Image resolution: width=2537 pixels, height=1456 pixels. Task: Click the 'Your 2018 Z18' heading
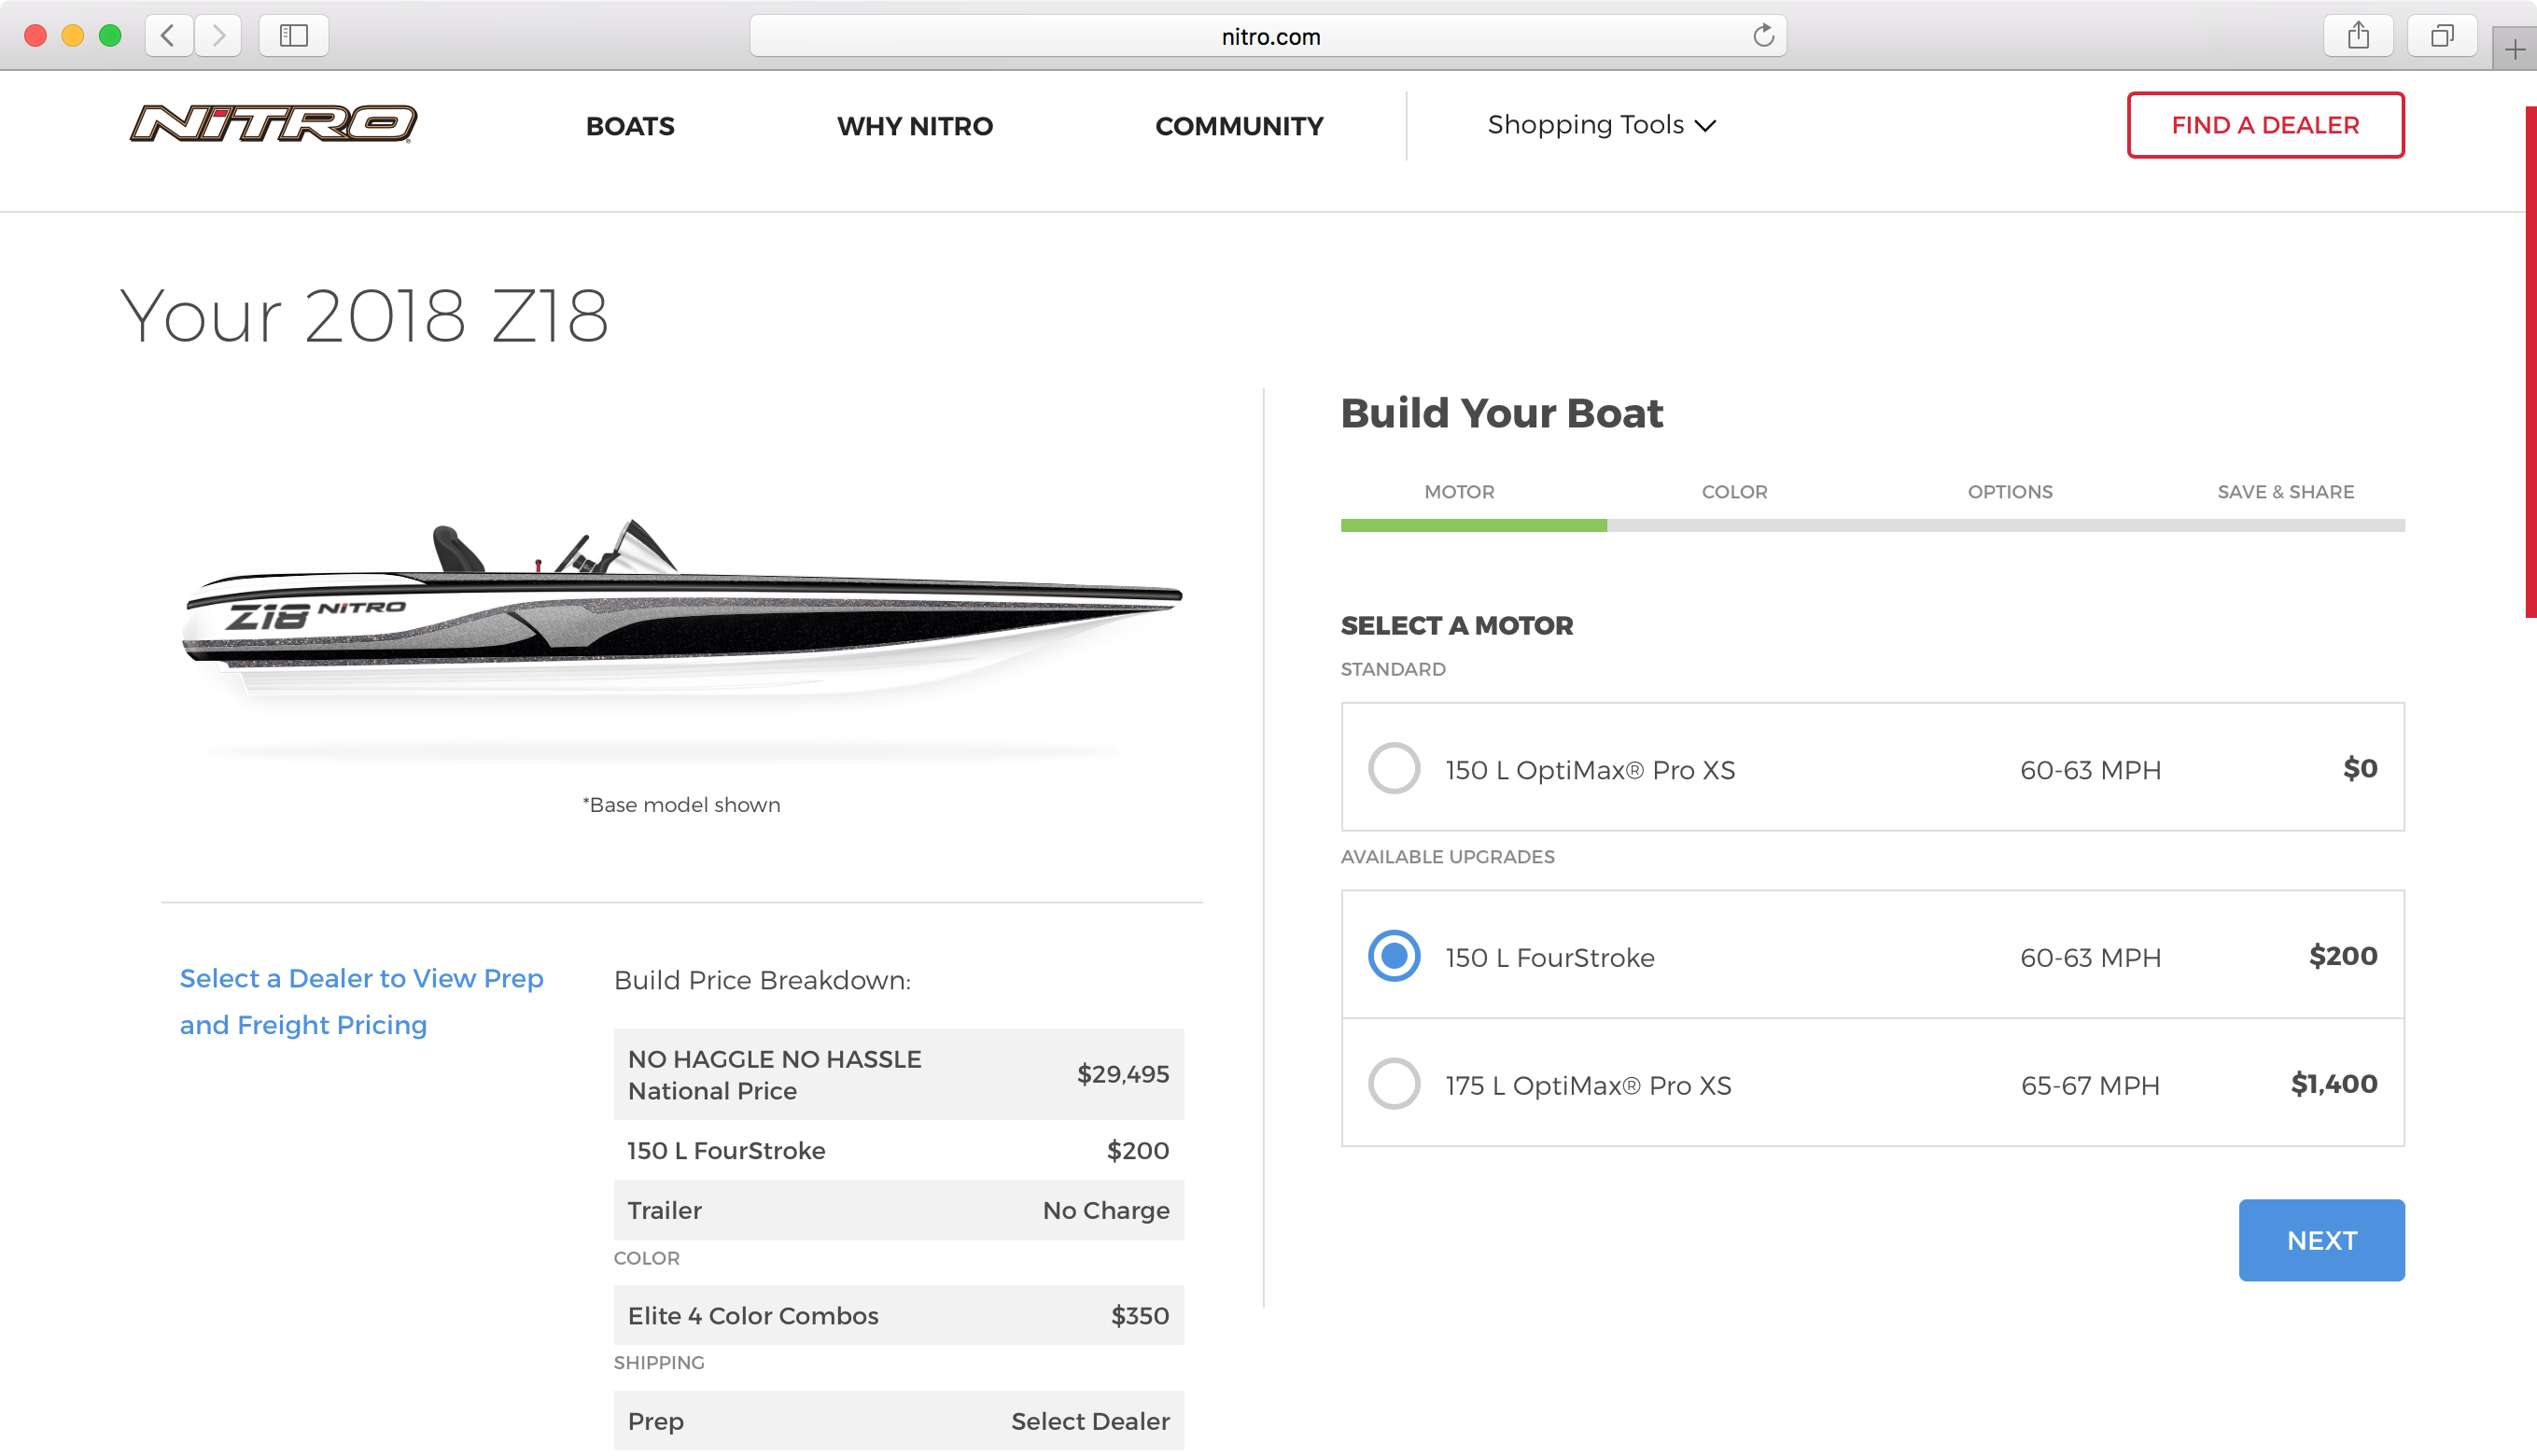(x=364, y=316)
